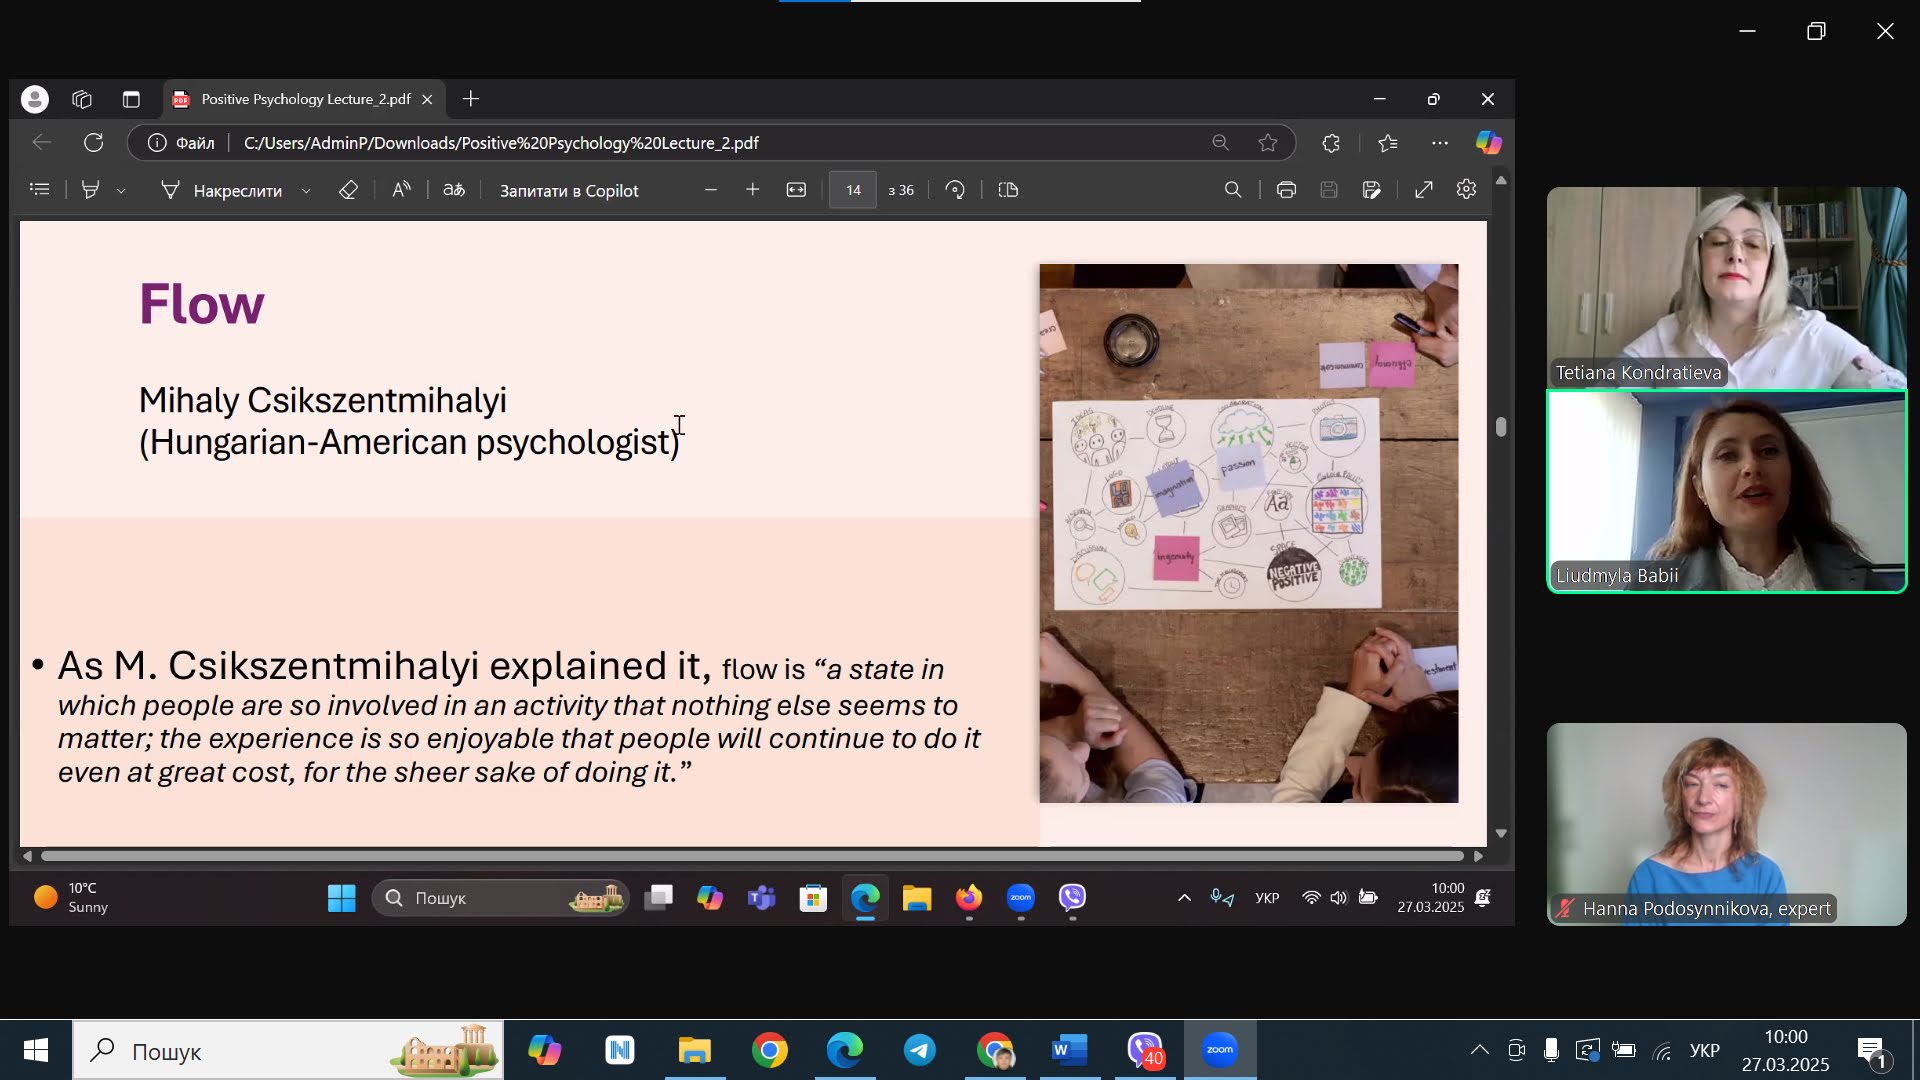Show hidden tray icons in Windows taskbar

point(1479,1050)
